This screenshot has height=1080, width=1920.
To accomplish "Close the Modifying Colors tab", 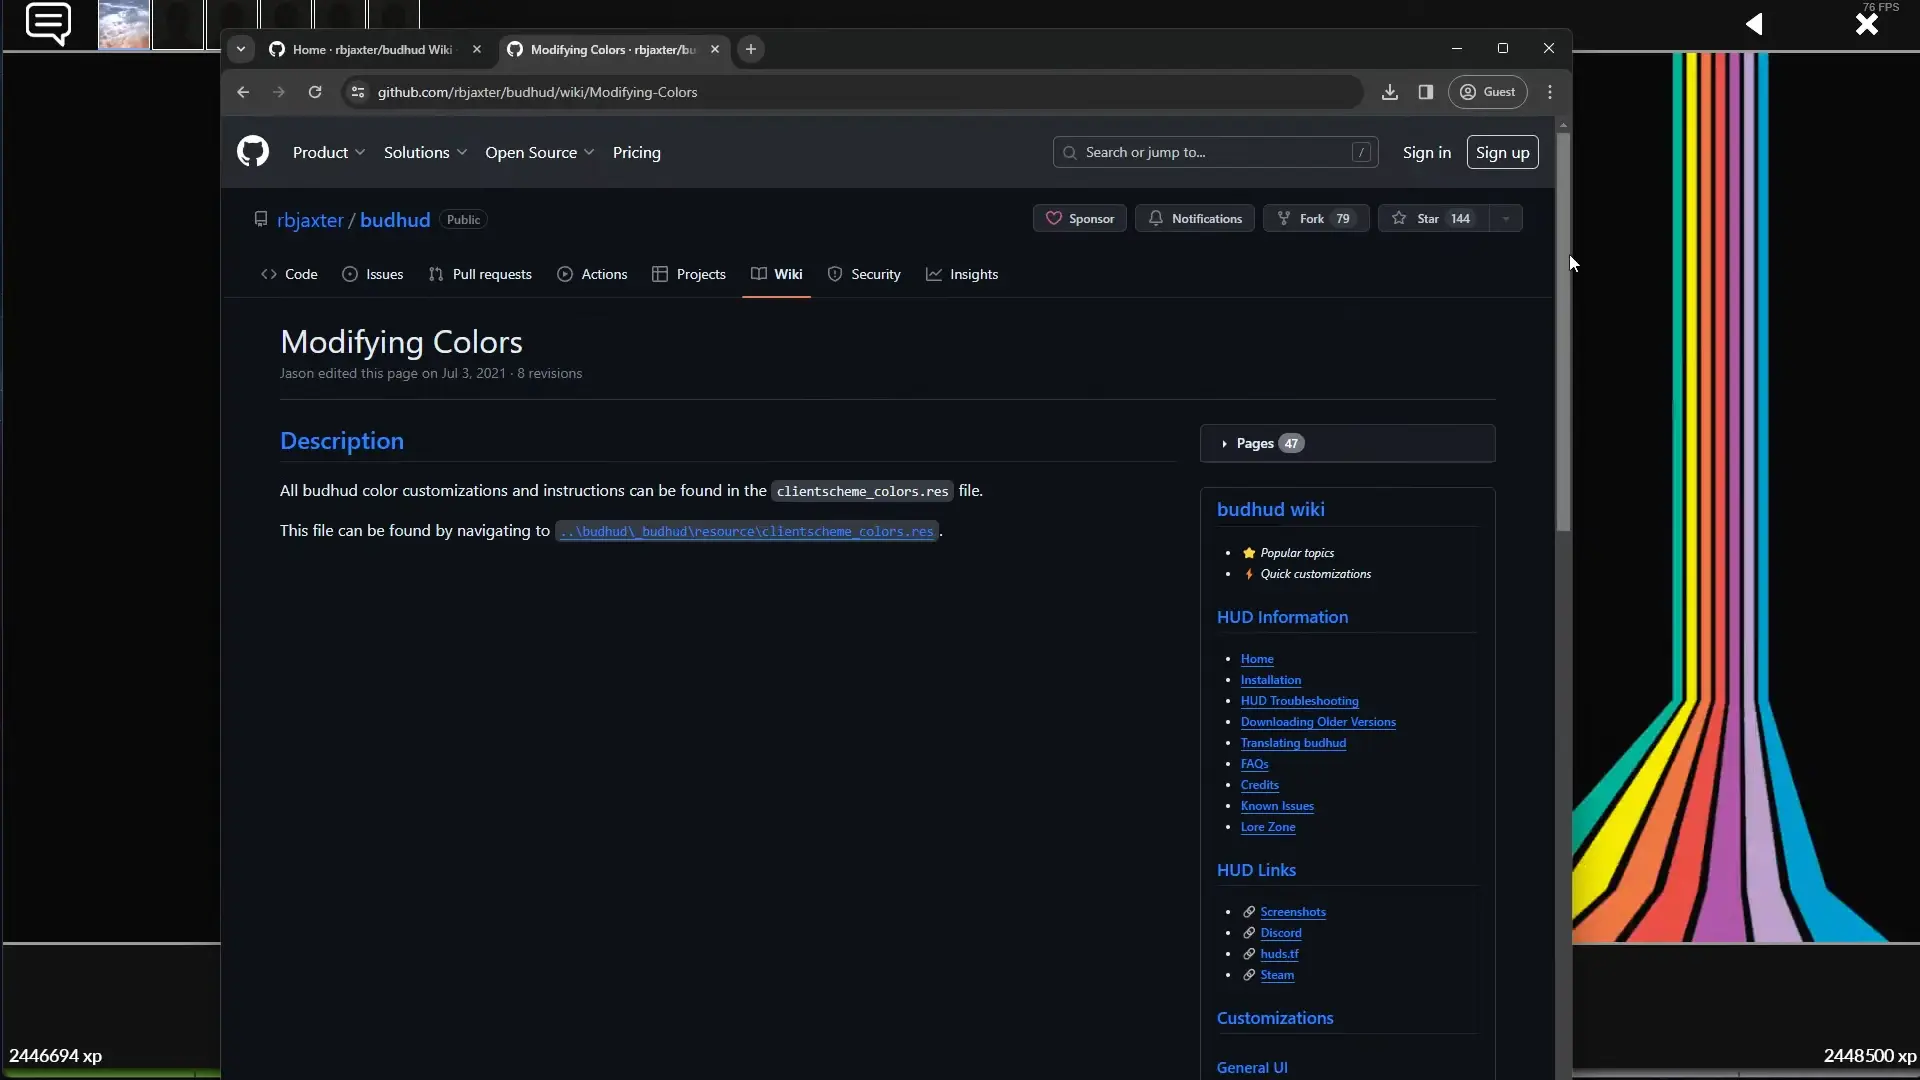I will point(715,49).
